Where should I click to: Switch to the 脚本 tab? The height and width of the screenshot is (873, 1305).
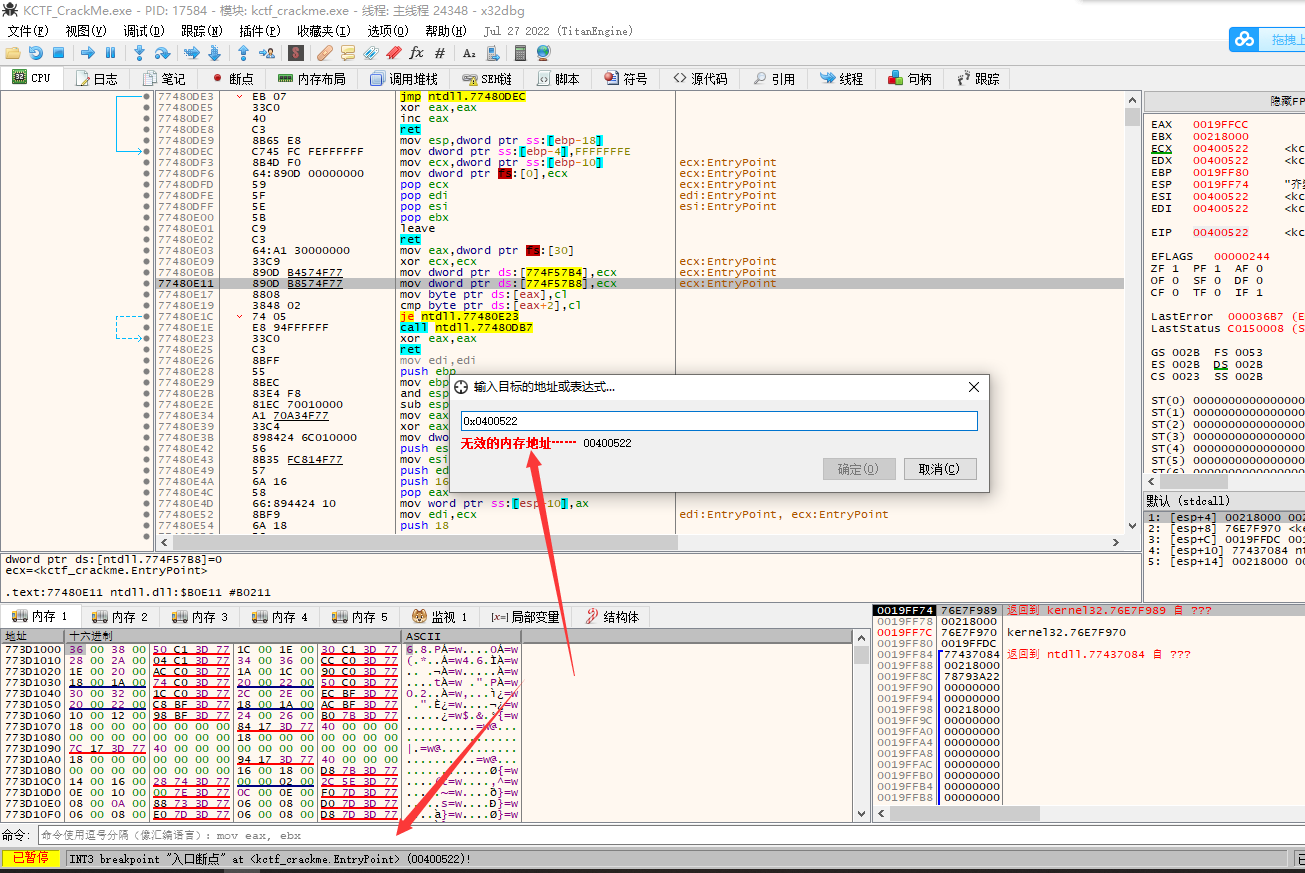557,78
